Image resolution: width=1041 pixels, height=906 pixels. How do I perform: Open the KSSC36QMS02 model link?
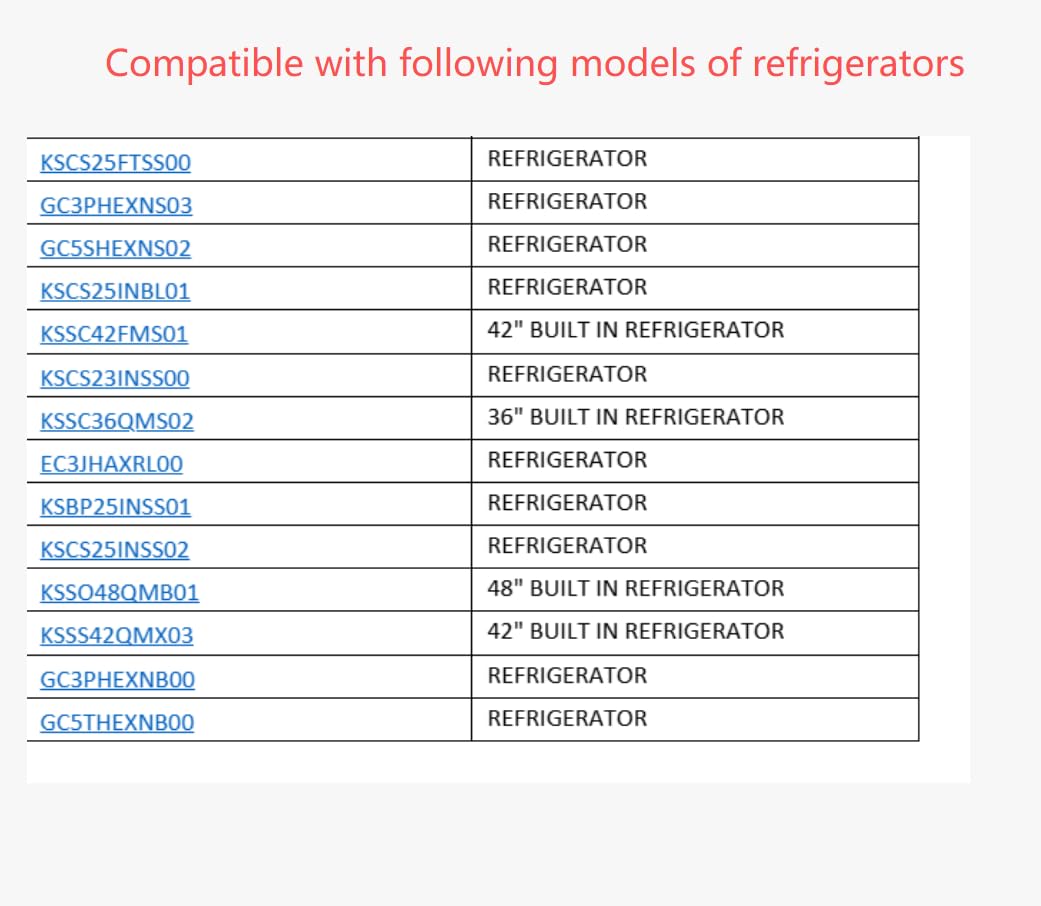(117, 421)
